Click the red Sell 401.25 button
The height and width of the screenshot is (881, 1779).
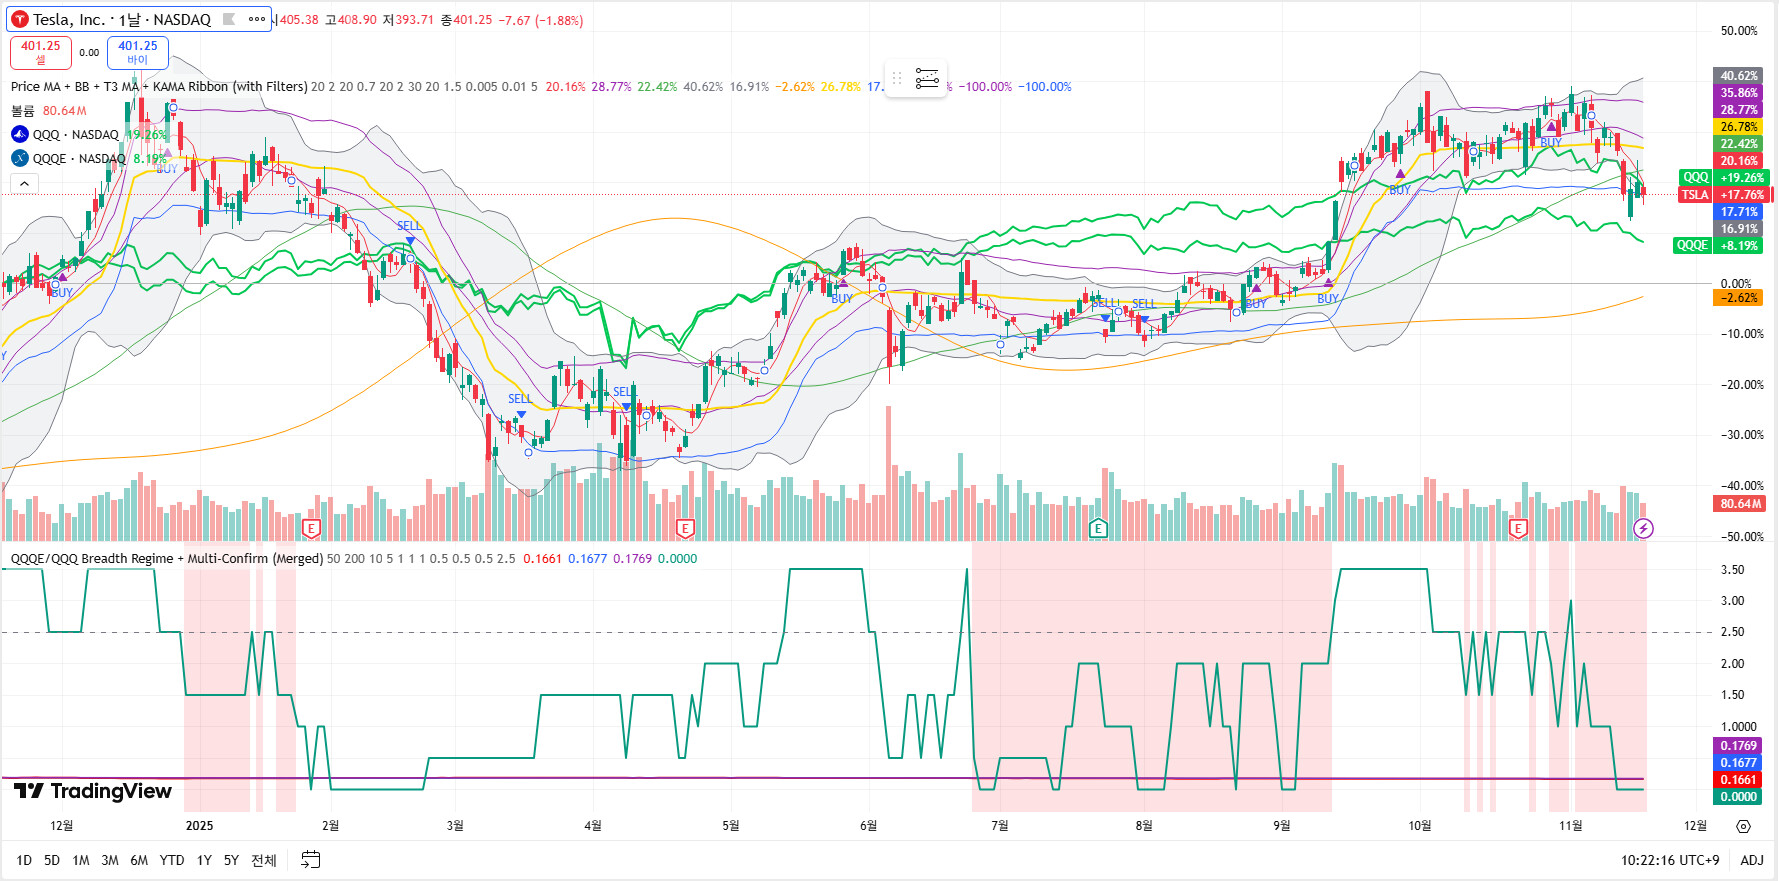(40, 52)
